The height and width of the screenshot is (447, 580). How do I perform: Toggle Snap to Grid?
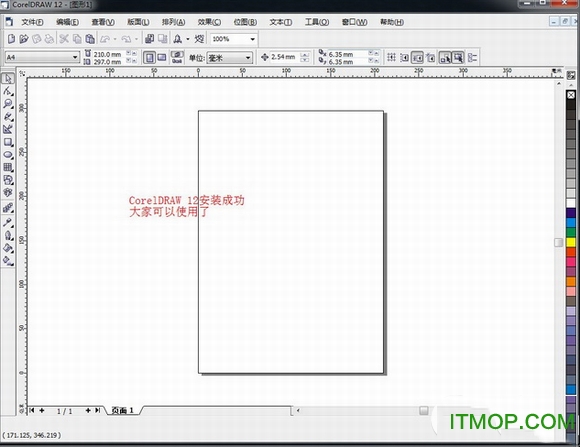(x=391, y=57)
